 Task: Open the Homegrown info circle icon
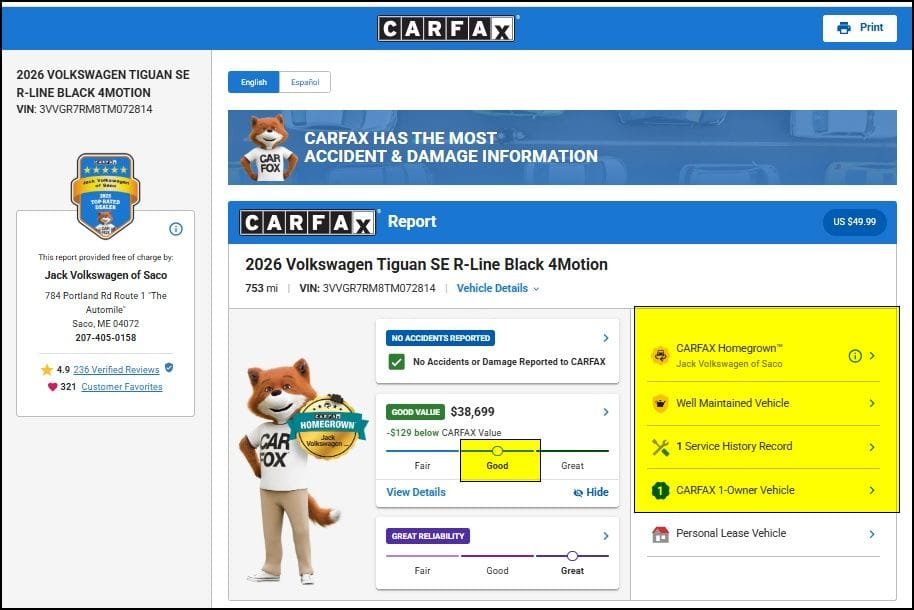pos(855,356)
